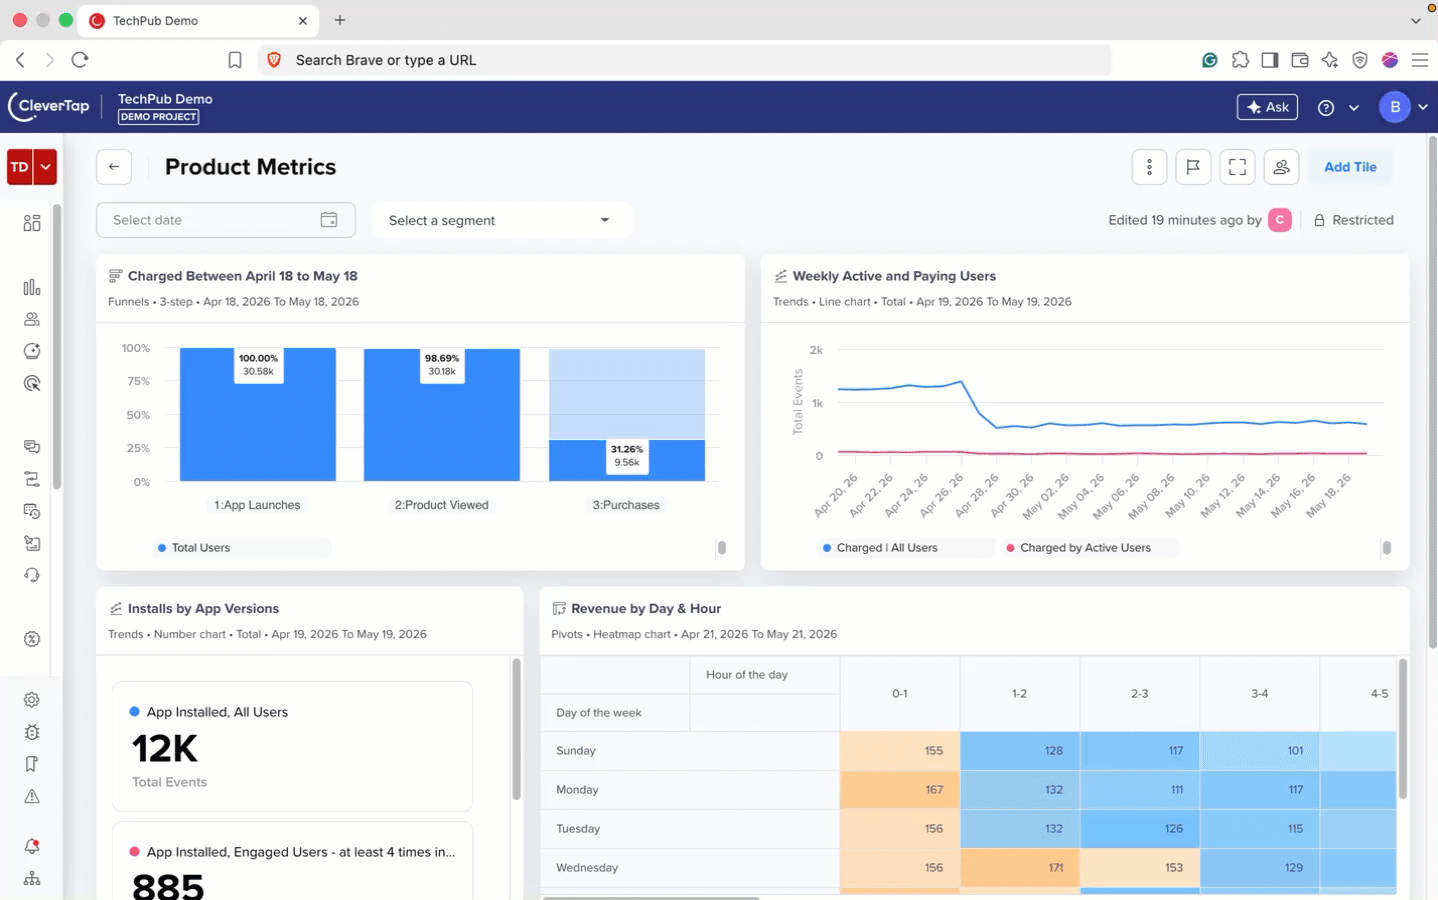Click the Revenue heatmap vertical scrollbar
The width and height of the screenshot is (1438, 900).
coord(1403,729)
